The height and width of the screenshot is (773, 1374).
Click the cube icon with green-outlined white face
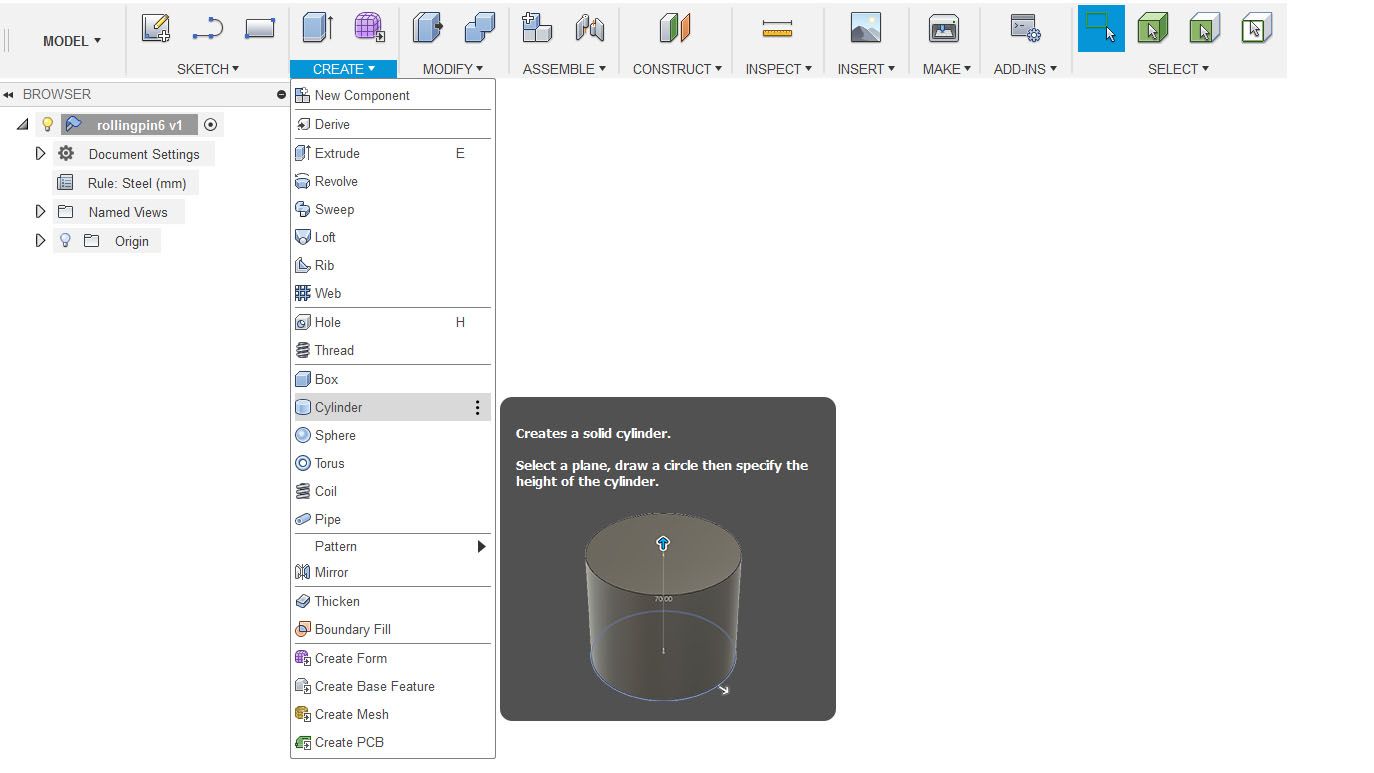(x=1256, y=28)
